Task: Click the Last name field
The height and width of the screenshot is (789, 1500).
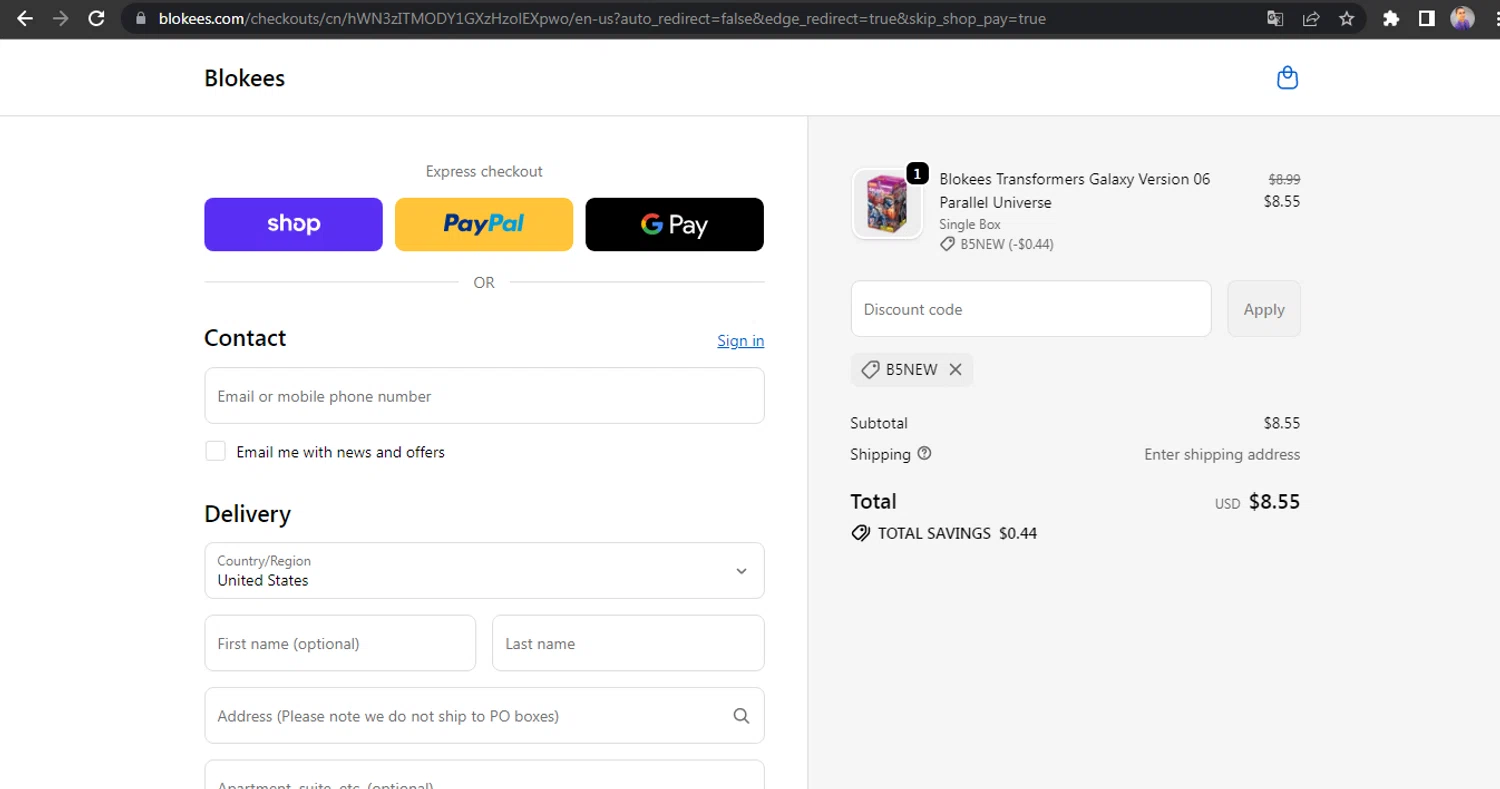Action: (x=628, y=643)
